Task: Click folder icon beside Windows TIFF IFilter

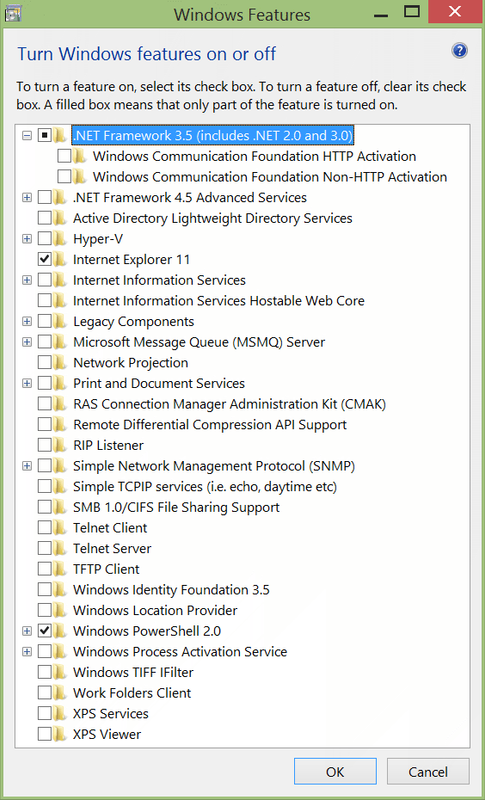Action: [x=60, y=672]
